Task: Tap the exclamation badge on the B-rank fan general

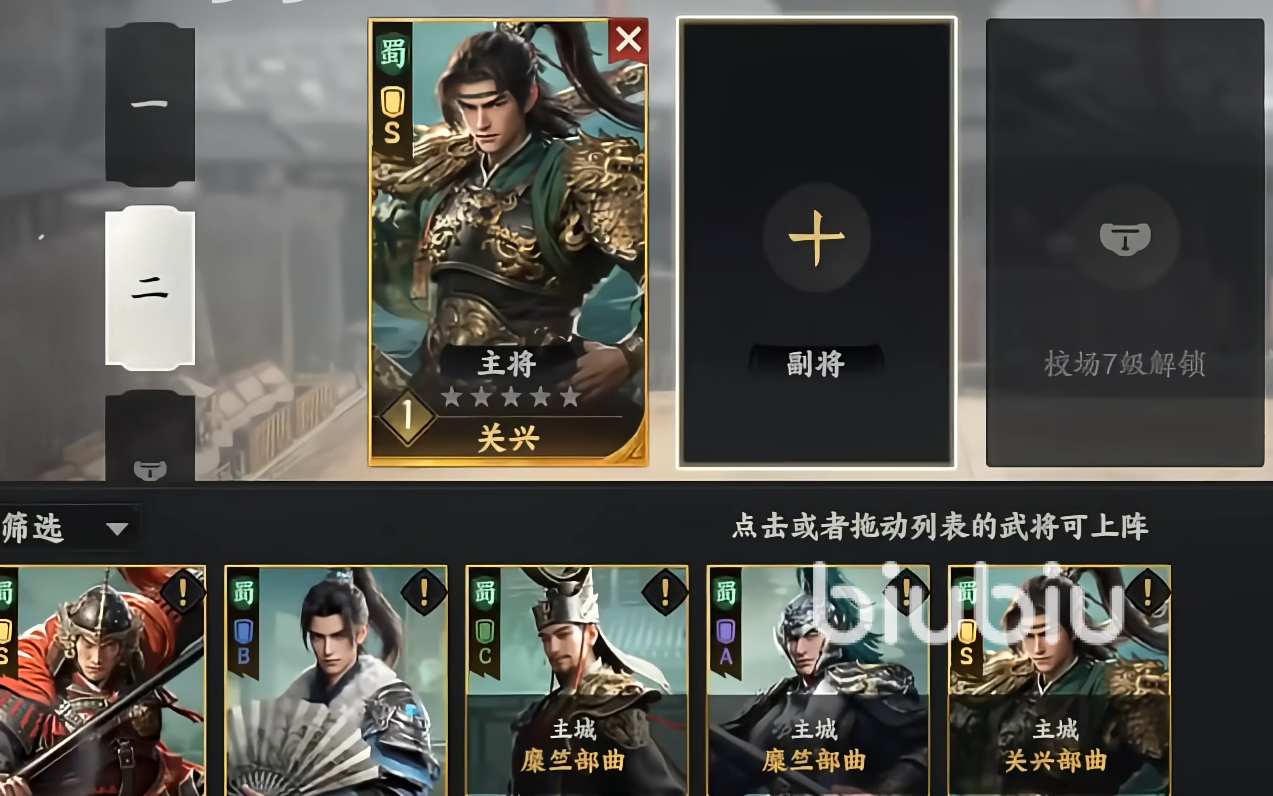Action: pyautogui.click(x=424, y=592)
